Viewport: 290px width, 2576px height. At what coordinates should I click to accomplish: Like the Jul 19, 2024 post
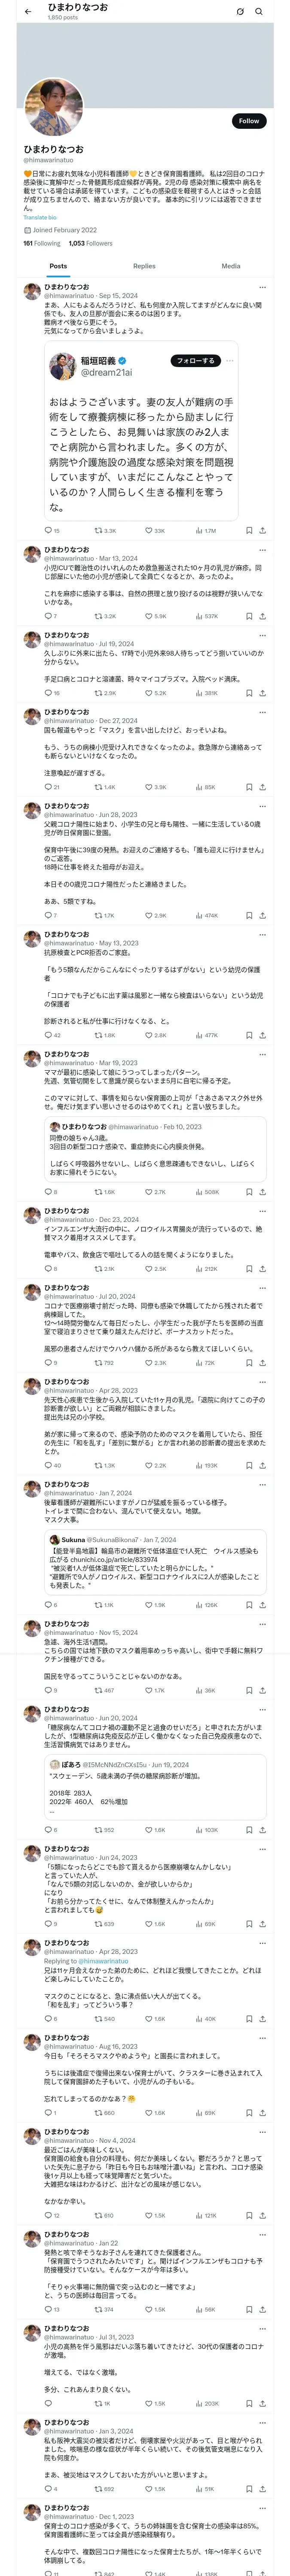coord(150,693)
